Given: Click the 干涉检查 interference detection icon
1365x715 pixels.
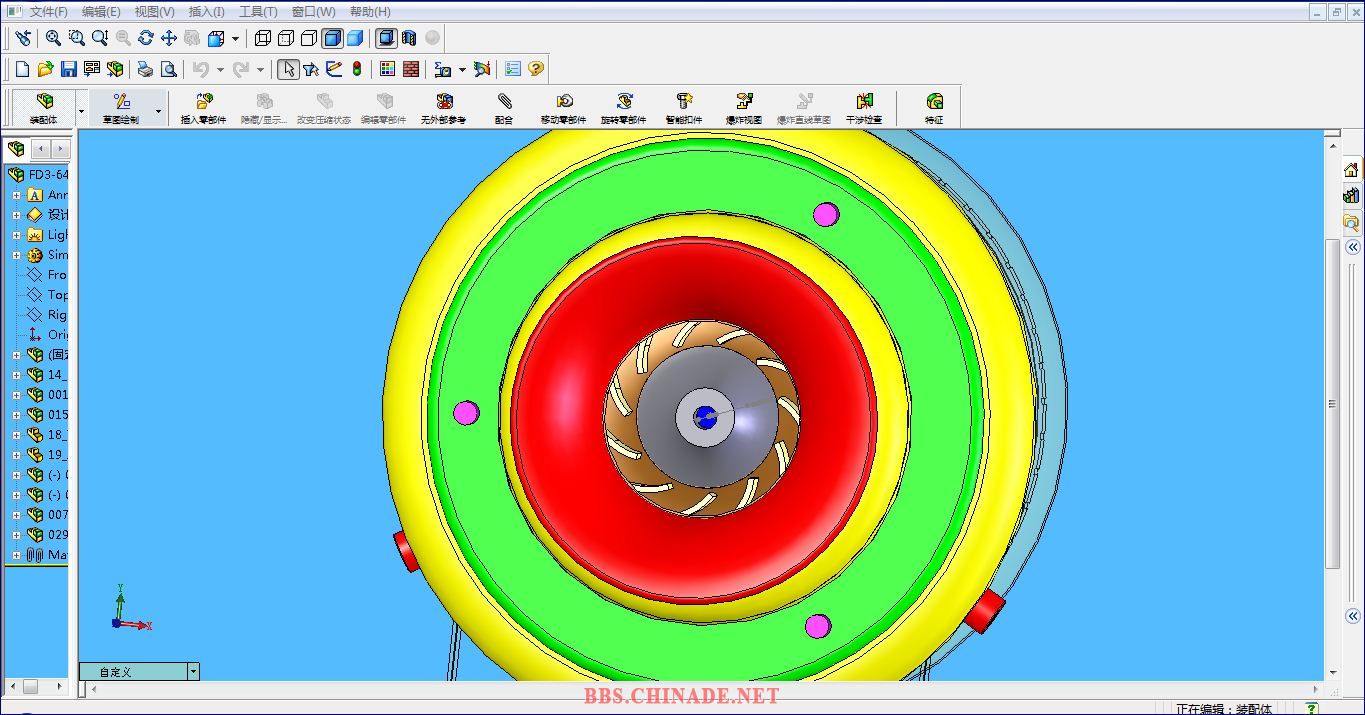Looking at the screenshot, I should pos(864,108).
